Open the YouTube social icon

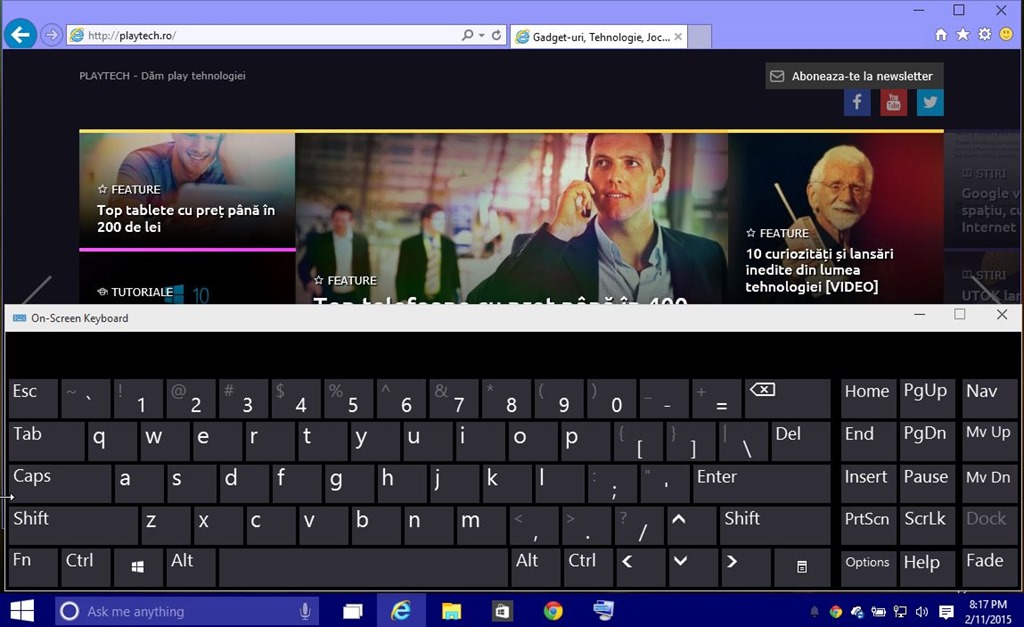893,102
